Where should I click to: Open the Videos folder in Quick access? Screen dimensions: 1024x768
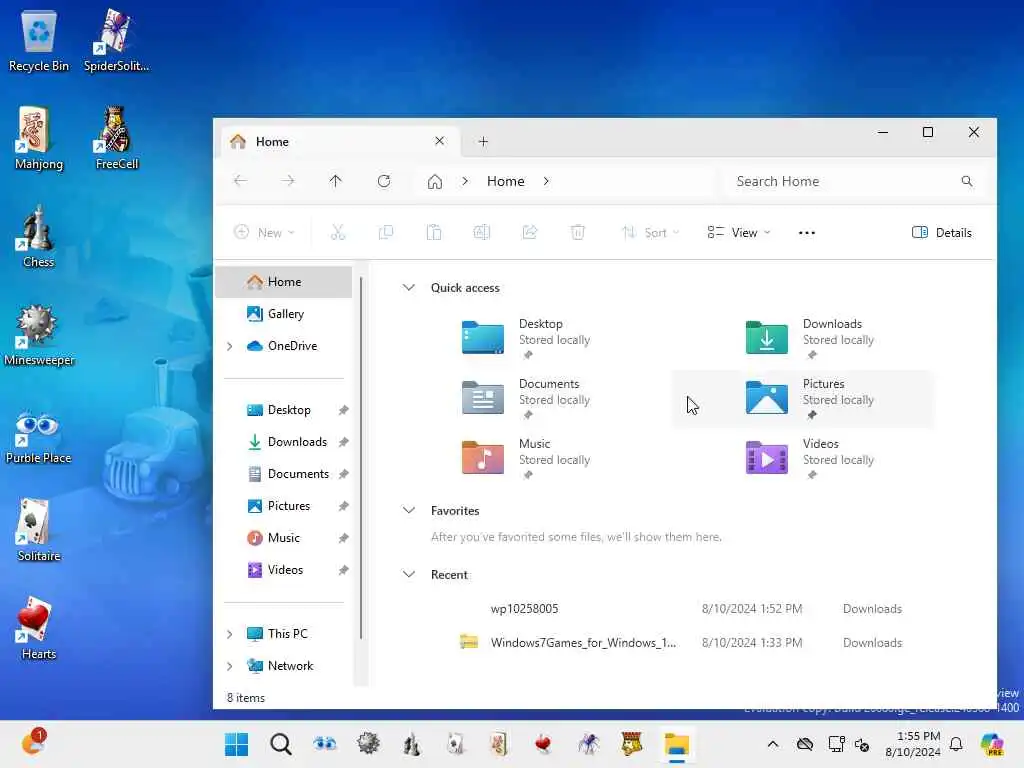803,458
